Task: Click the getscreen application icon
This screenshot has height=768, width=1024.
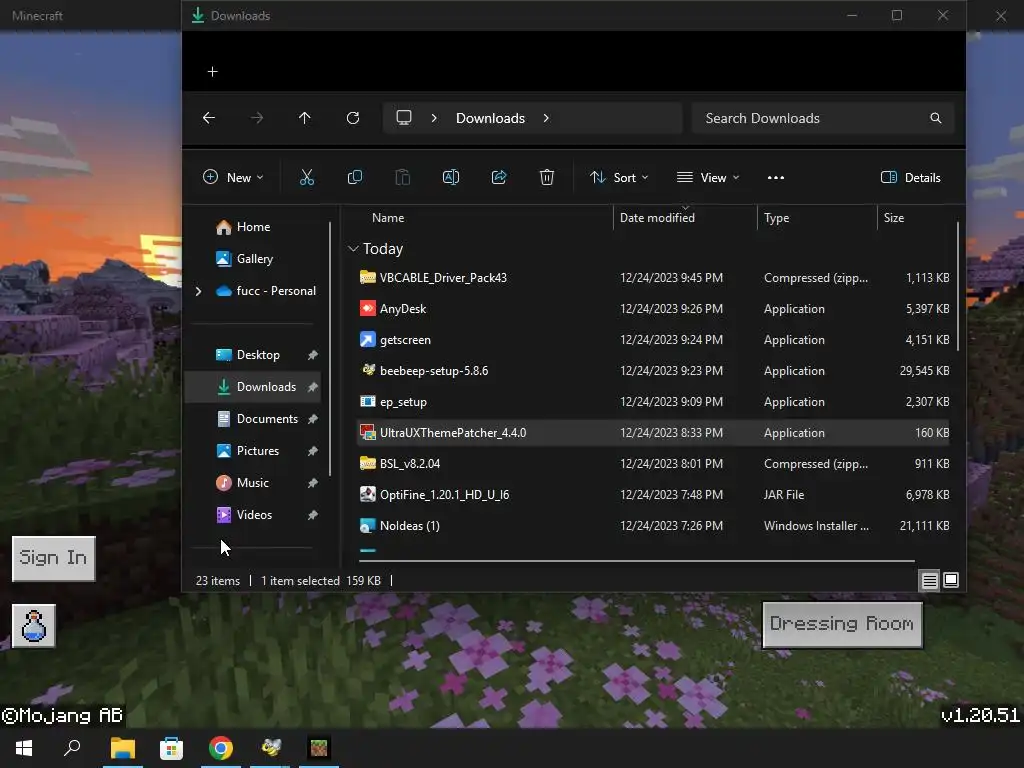Action: point(368,340)
